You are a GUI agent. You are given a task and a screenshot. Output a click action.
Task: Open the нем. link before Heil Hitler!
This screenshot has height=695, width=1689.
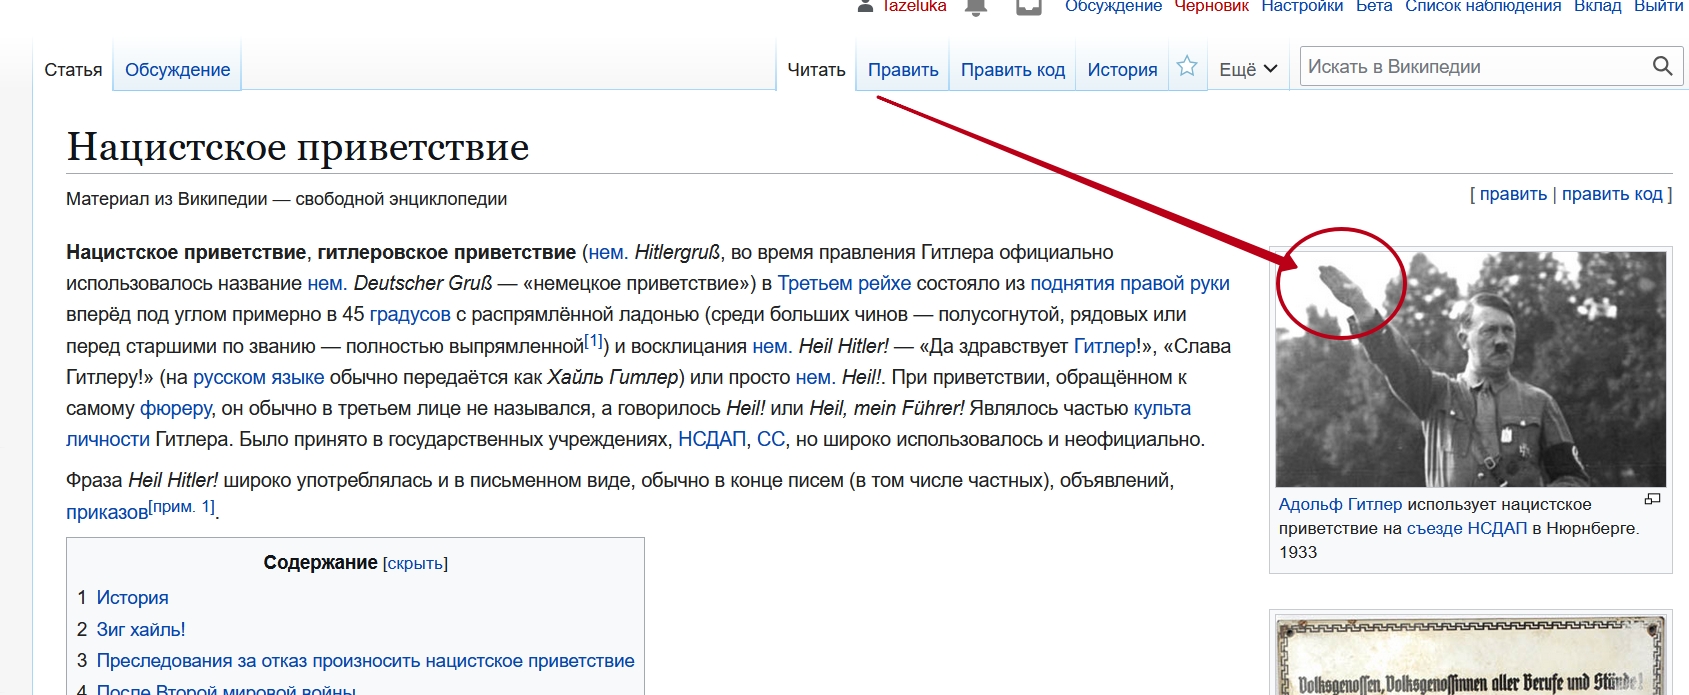coord(772,346)
